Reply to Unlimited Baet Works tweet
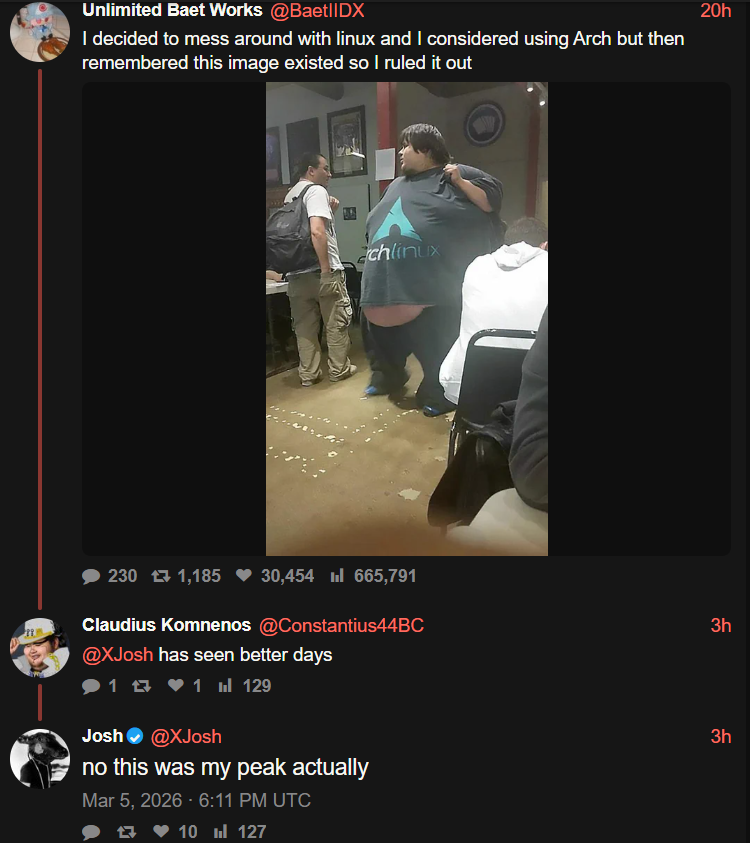 click(x=92, y=576)
